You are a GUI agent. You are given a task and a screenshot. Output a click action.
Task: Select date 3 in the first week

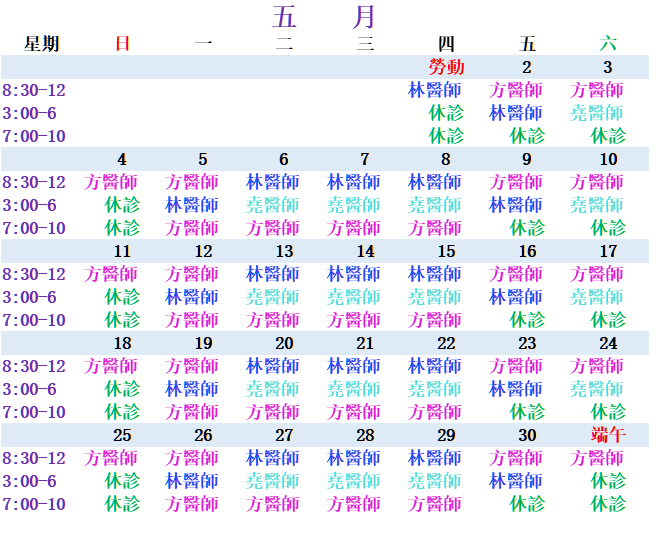pyautogui.click(x=608, y=67)
